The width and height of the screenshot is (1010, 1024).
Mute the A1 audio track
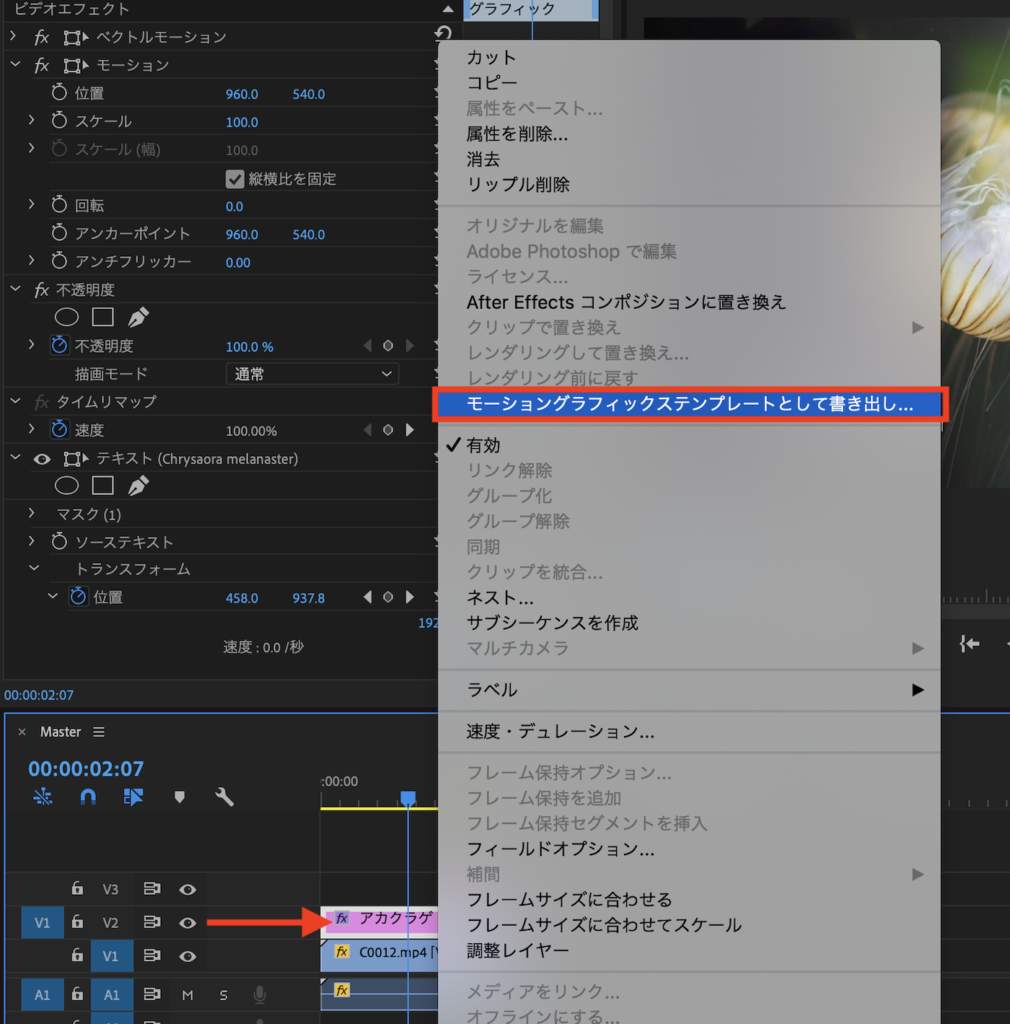[x=187, y=995]
